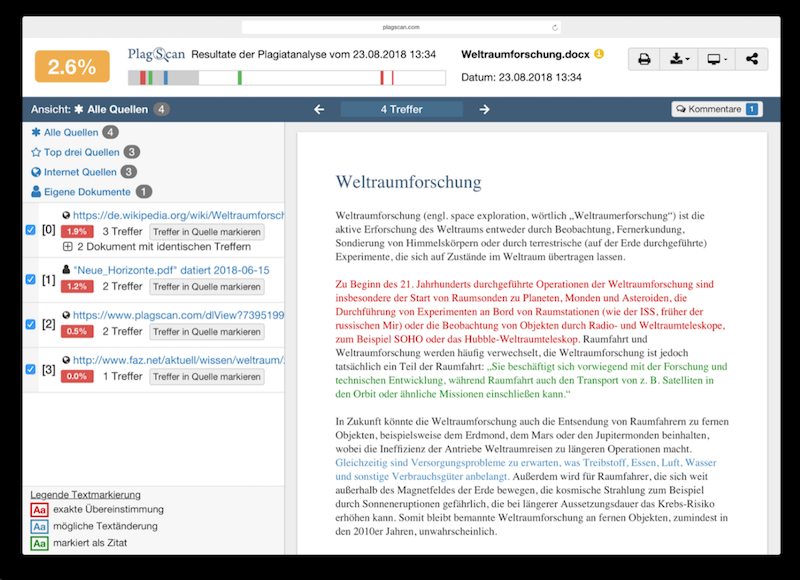
Task: Click the Datum: 23.08.2018 13:34 text
Action: 521,78
